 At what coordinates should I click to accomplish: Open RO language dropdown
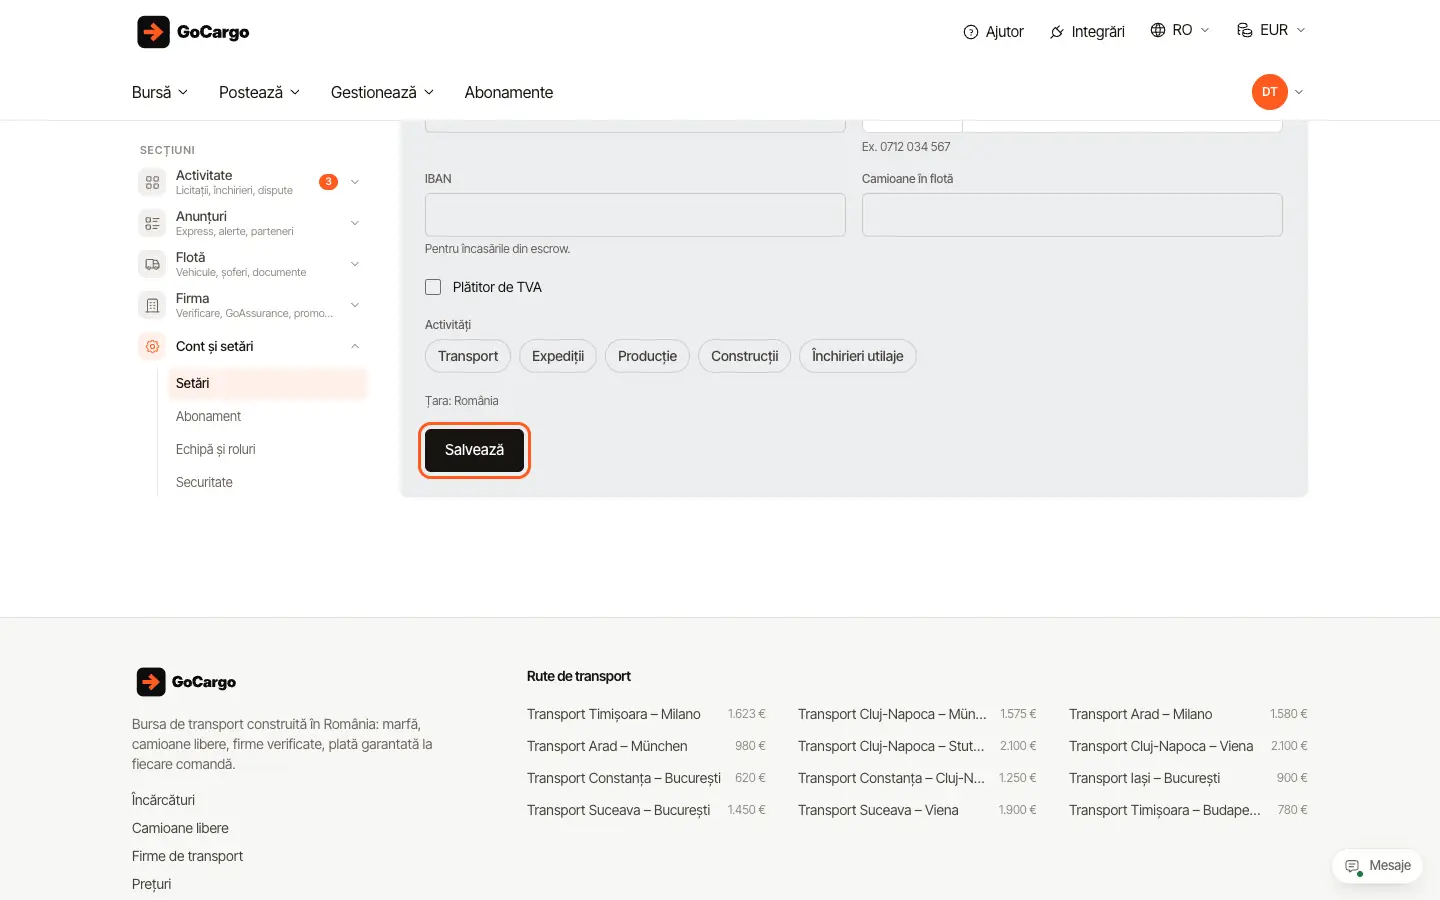1180,30
